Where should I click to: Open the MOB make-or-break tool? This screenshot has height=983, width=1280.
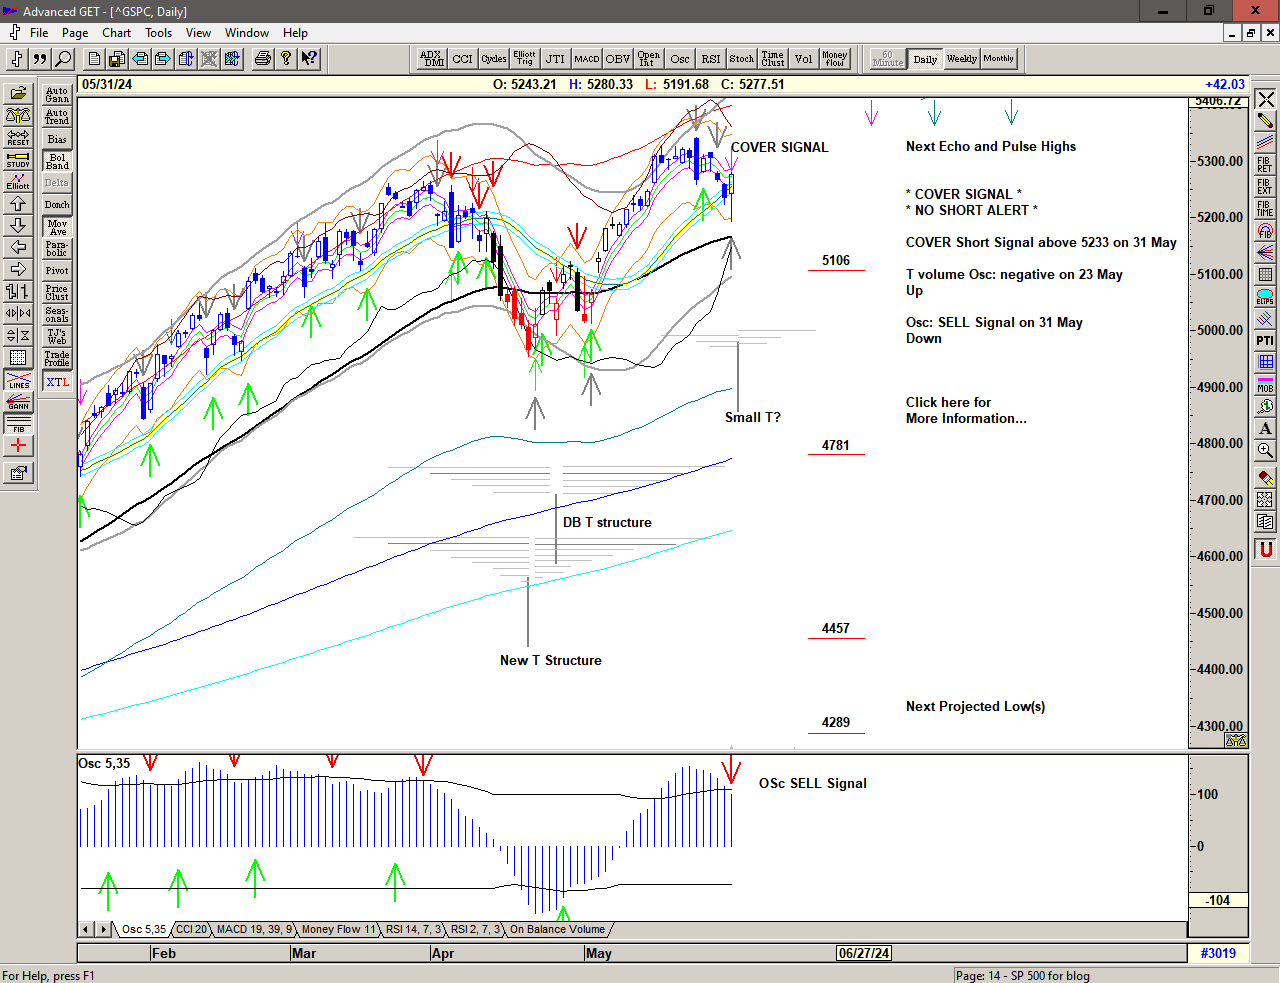(1265, 385)
